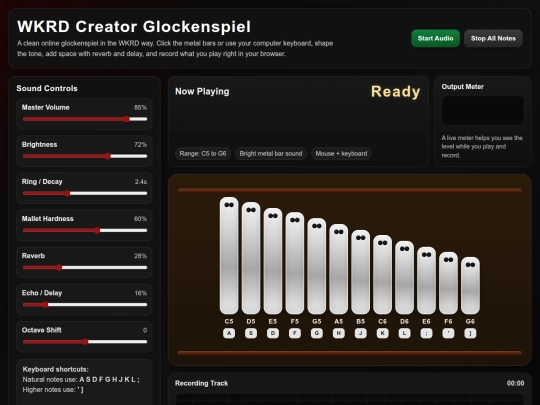
Task: Play the F5 metal bar
Action: (295, 263)
